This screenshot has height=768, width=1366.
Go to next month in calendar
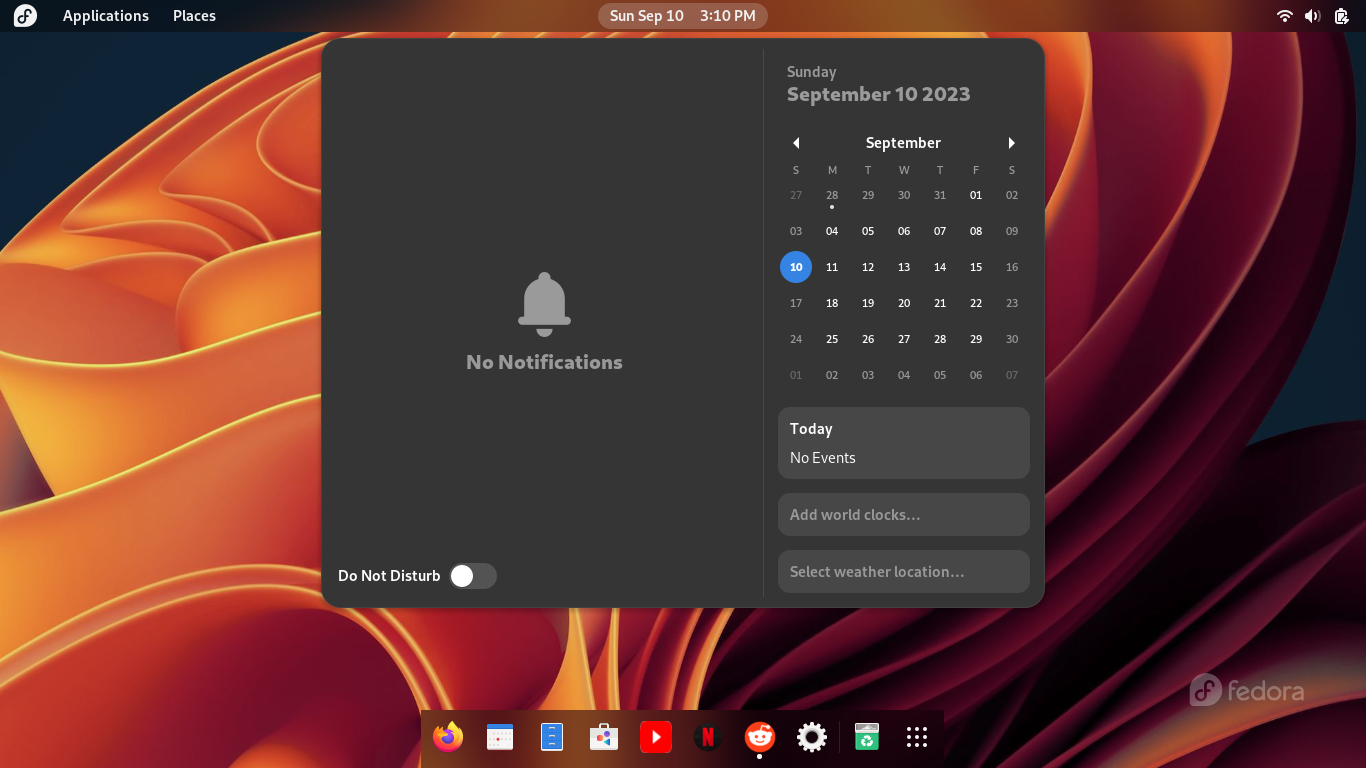pos(1012,143)
